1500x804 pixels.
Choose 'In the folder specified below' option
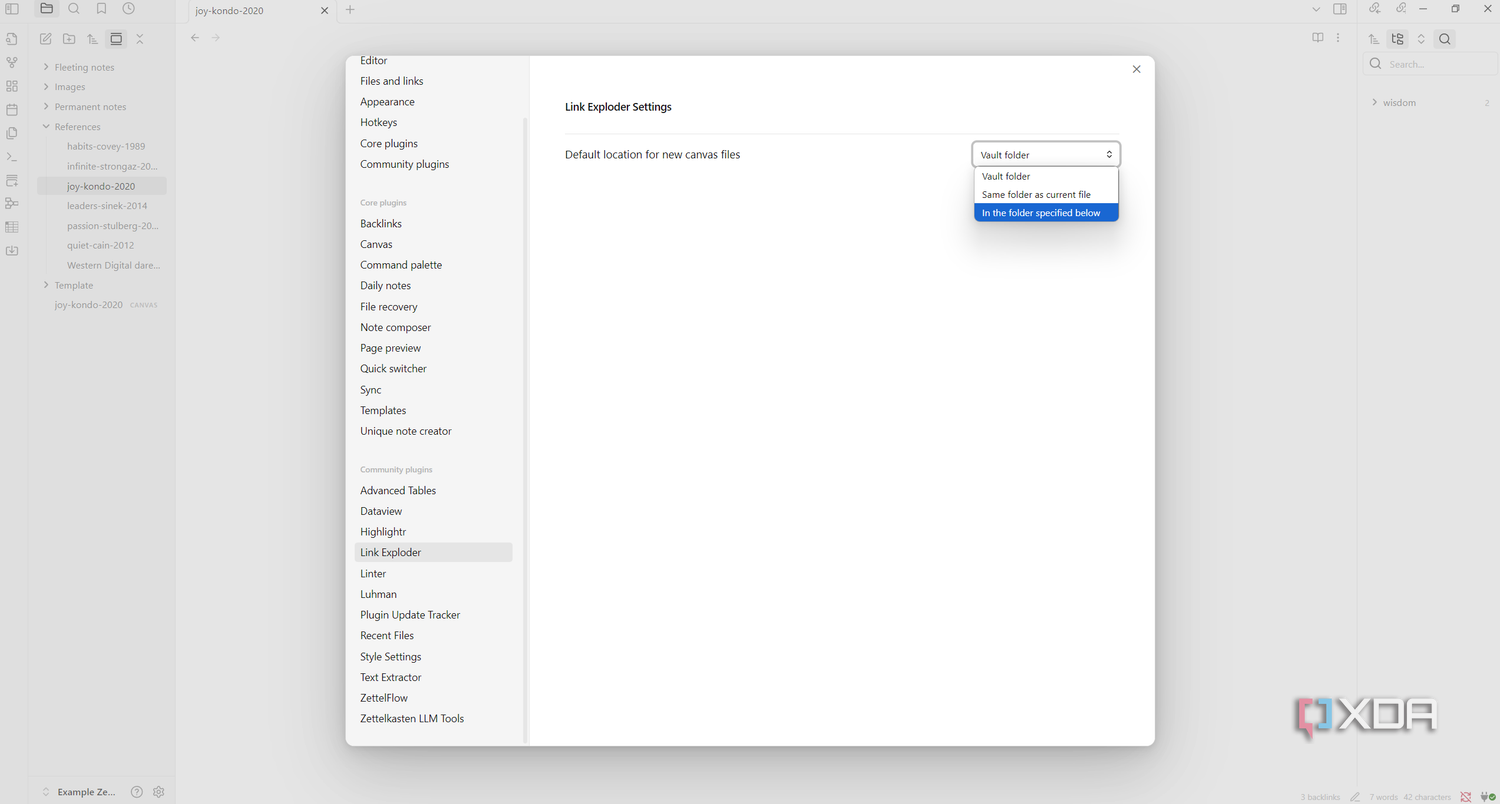tap(1046, 213)
